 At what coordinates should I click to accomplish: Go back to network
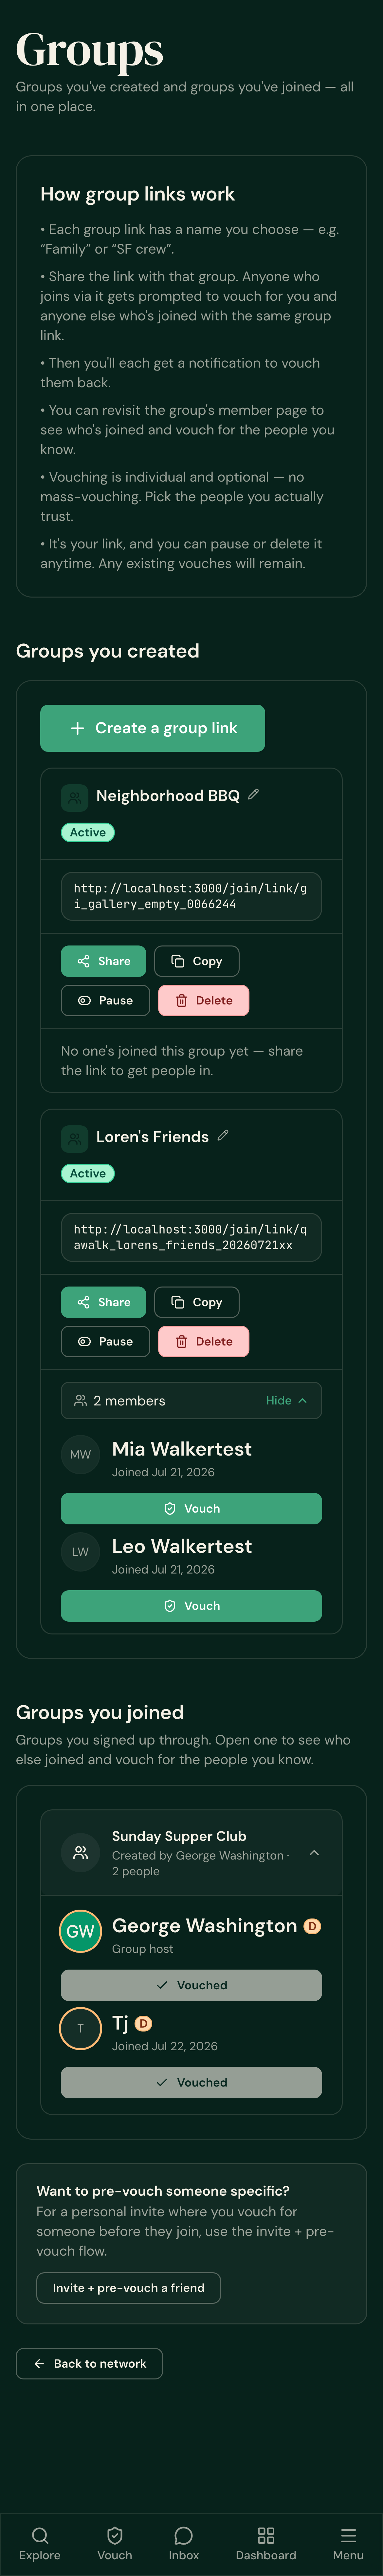(x=89, y=2363)
